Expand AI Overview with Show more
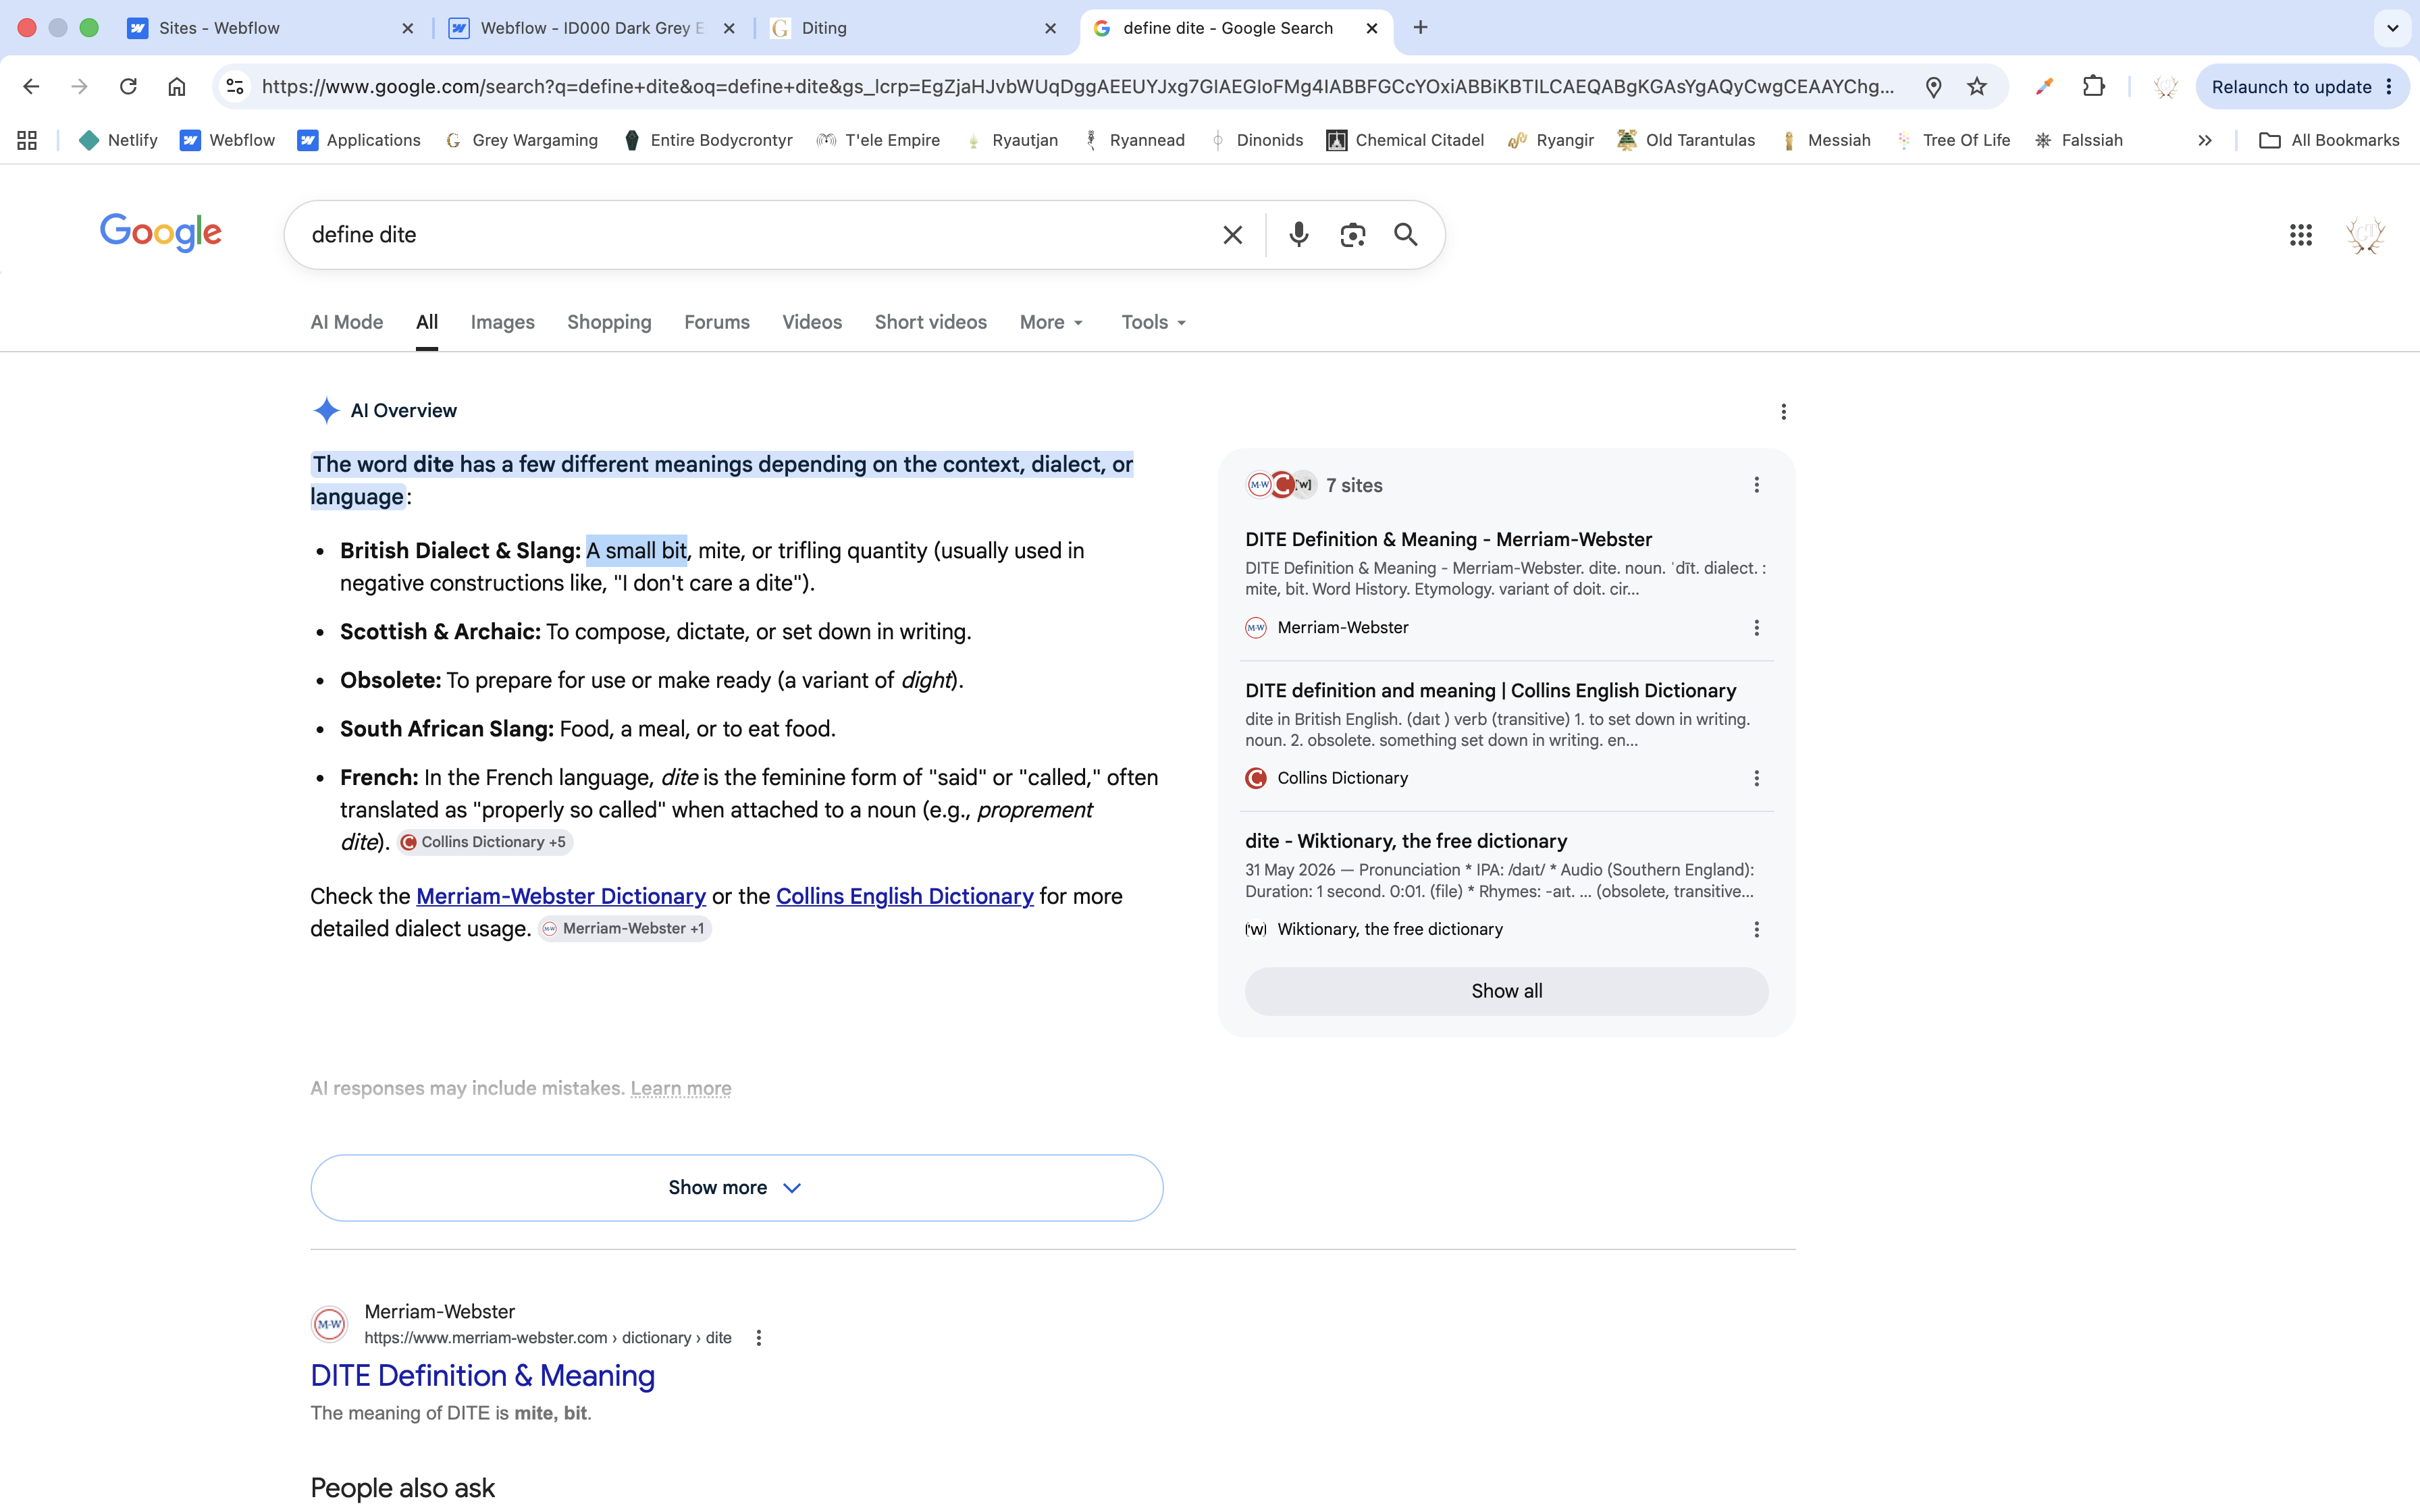 (736, 1188)
